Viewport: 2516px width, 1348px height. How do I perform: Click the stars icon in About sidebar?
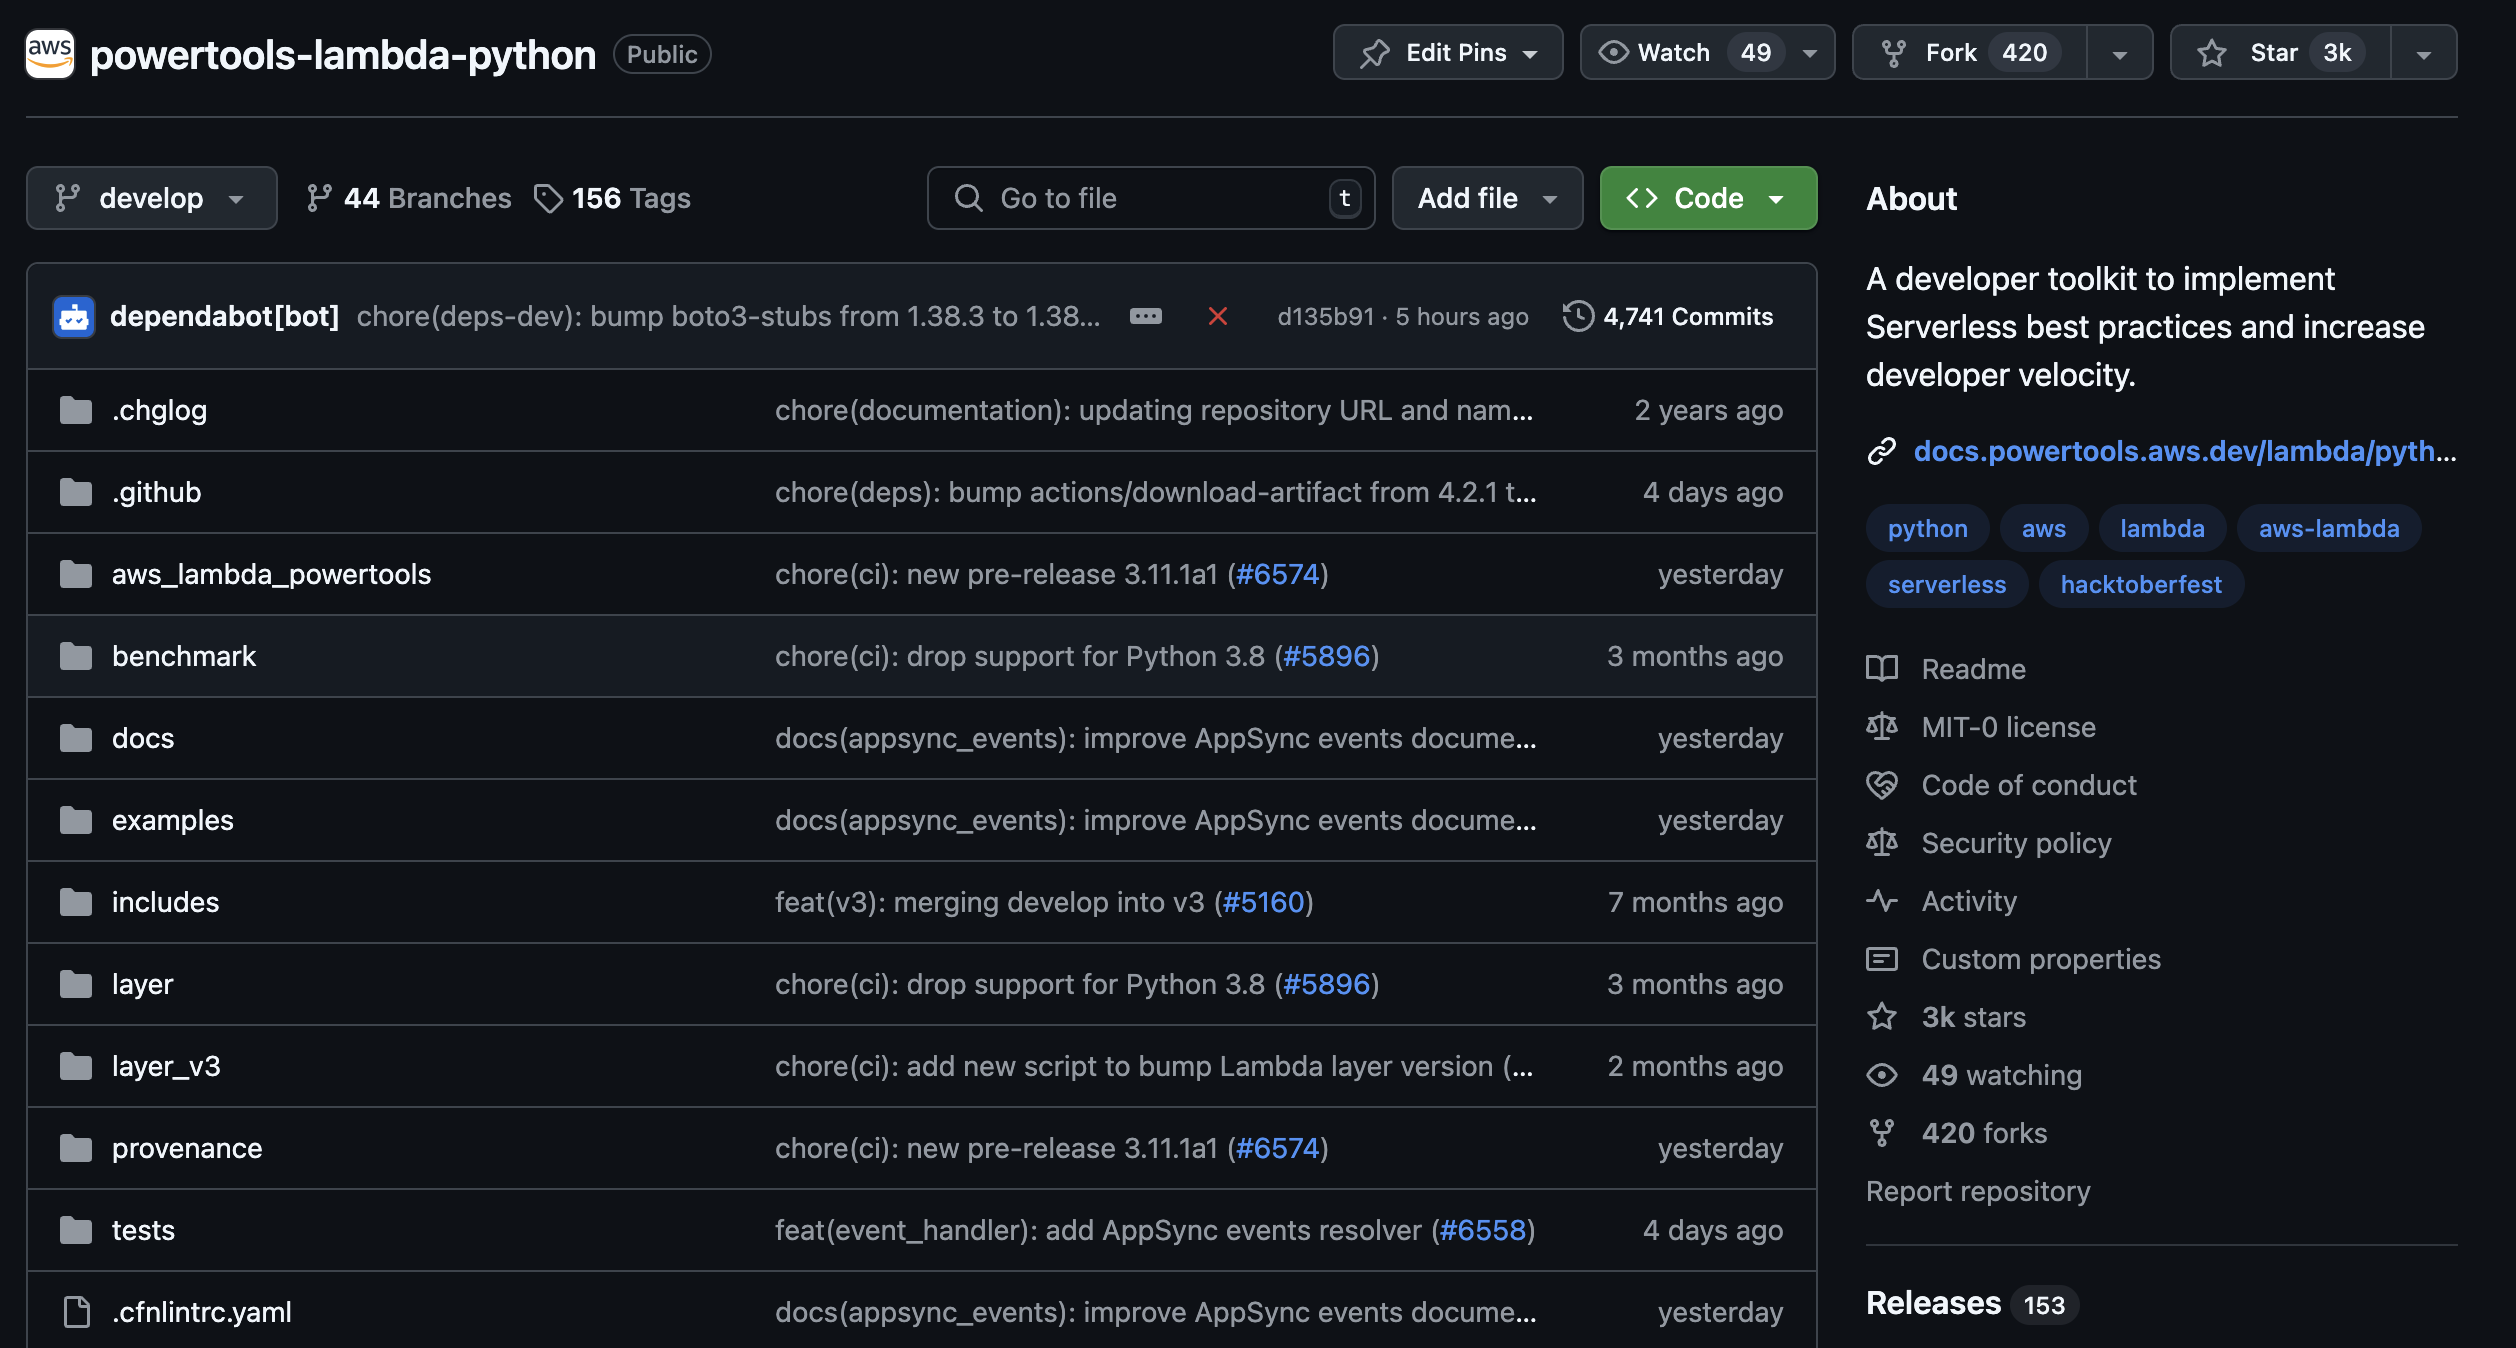click(x=1882, y=1017)
